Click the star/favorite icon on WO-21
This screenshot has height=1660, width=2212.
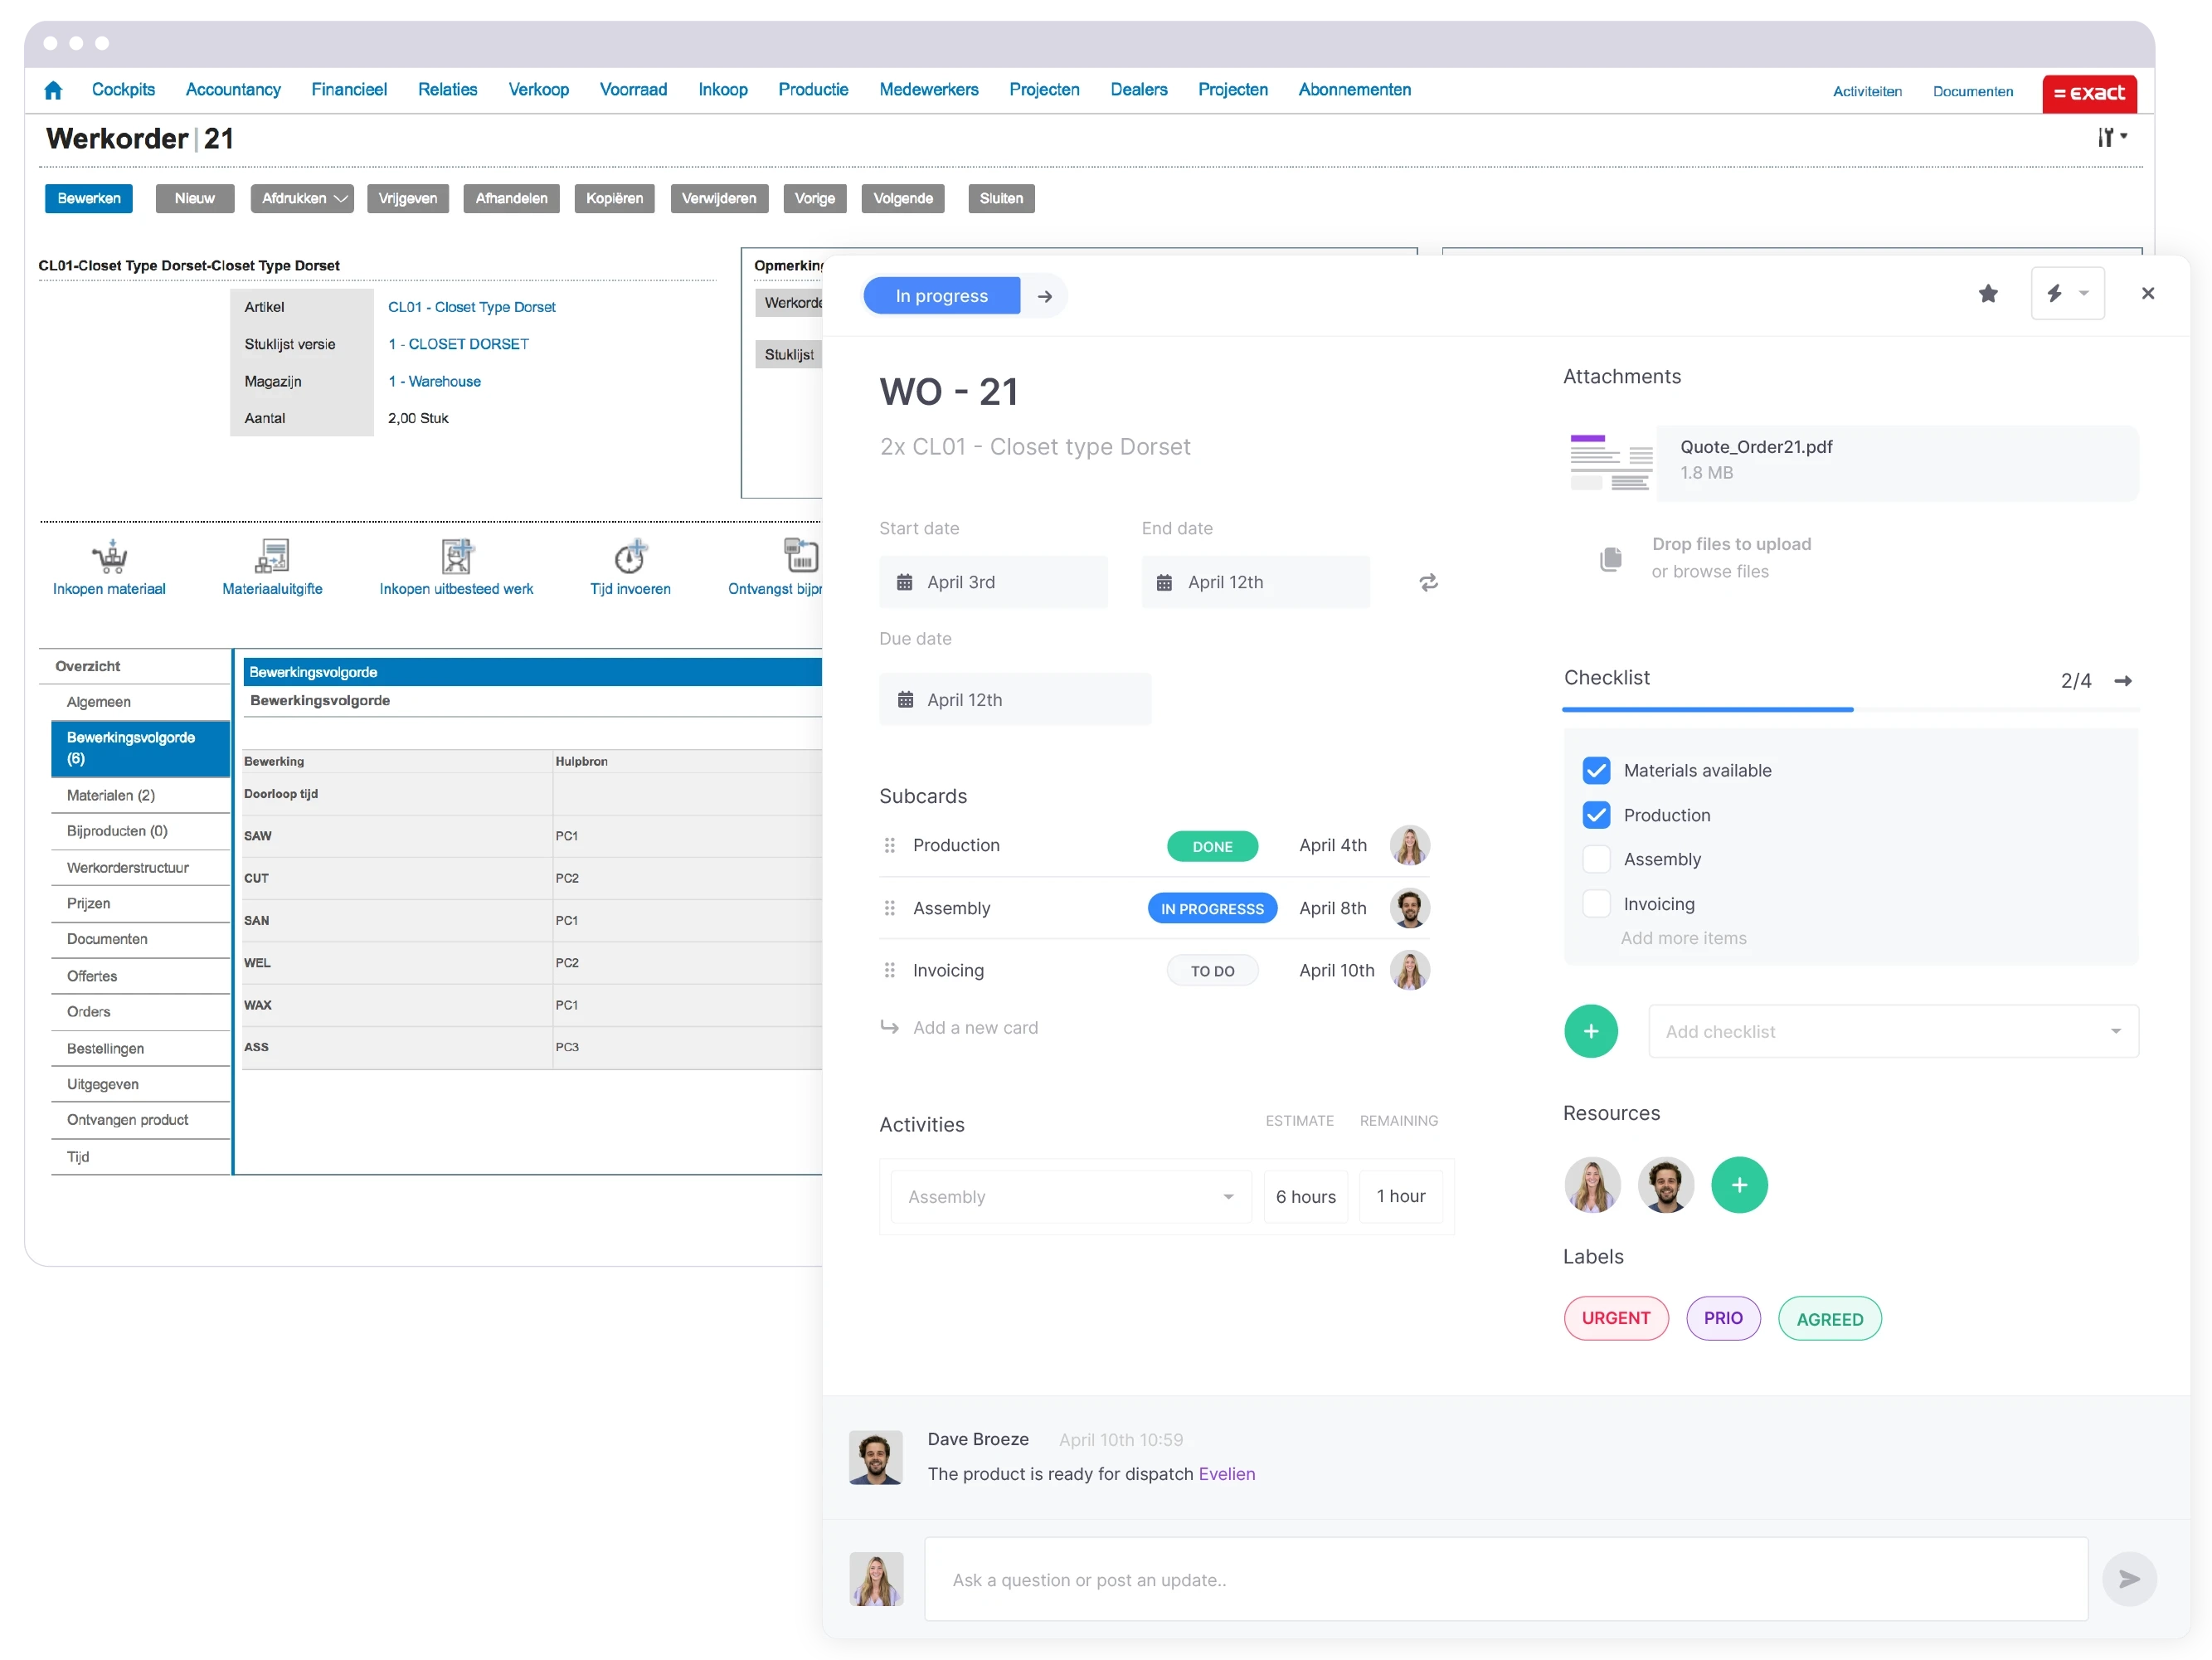[x=1987, y=295]
